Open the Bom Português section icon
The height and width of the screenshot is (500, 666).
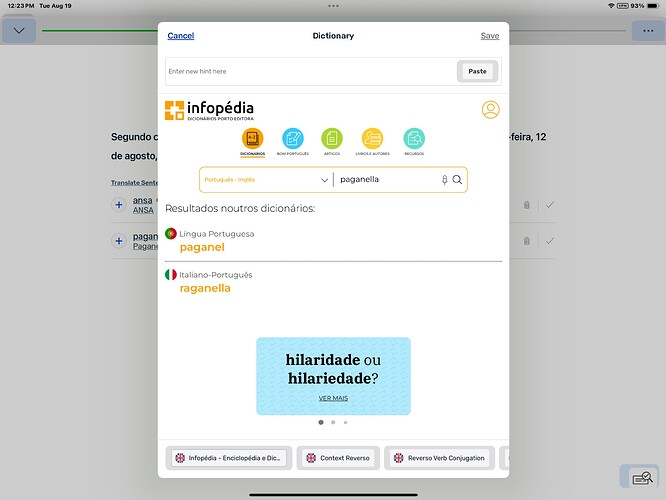[x=293, y=138]
